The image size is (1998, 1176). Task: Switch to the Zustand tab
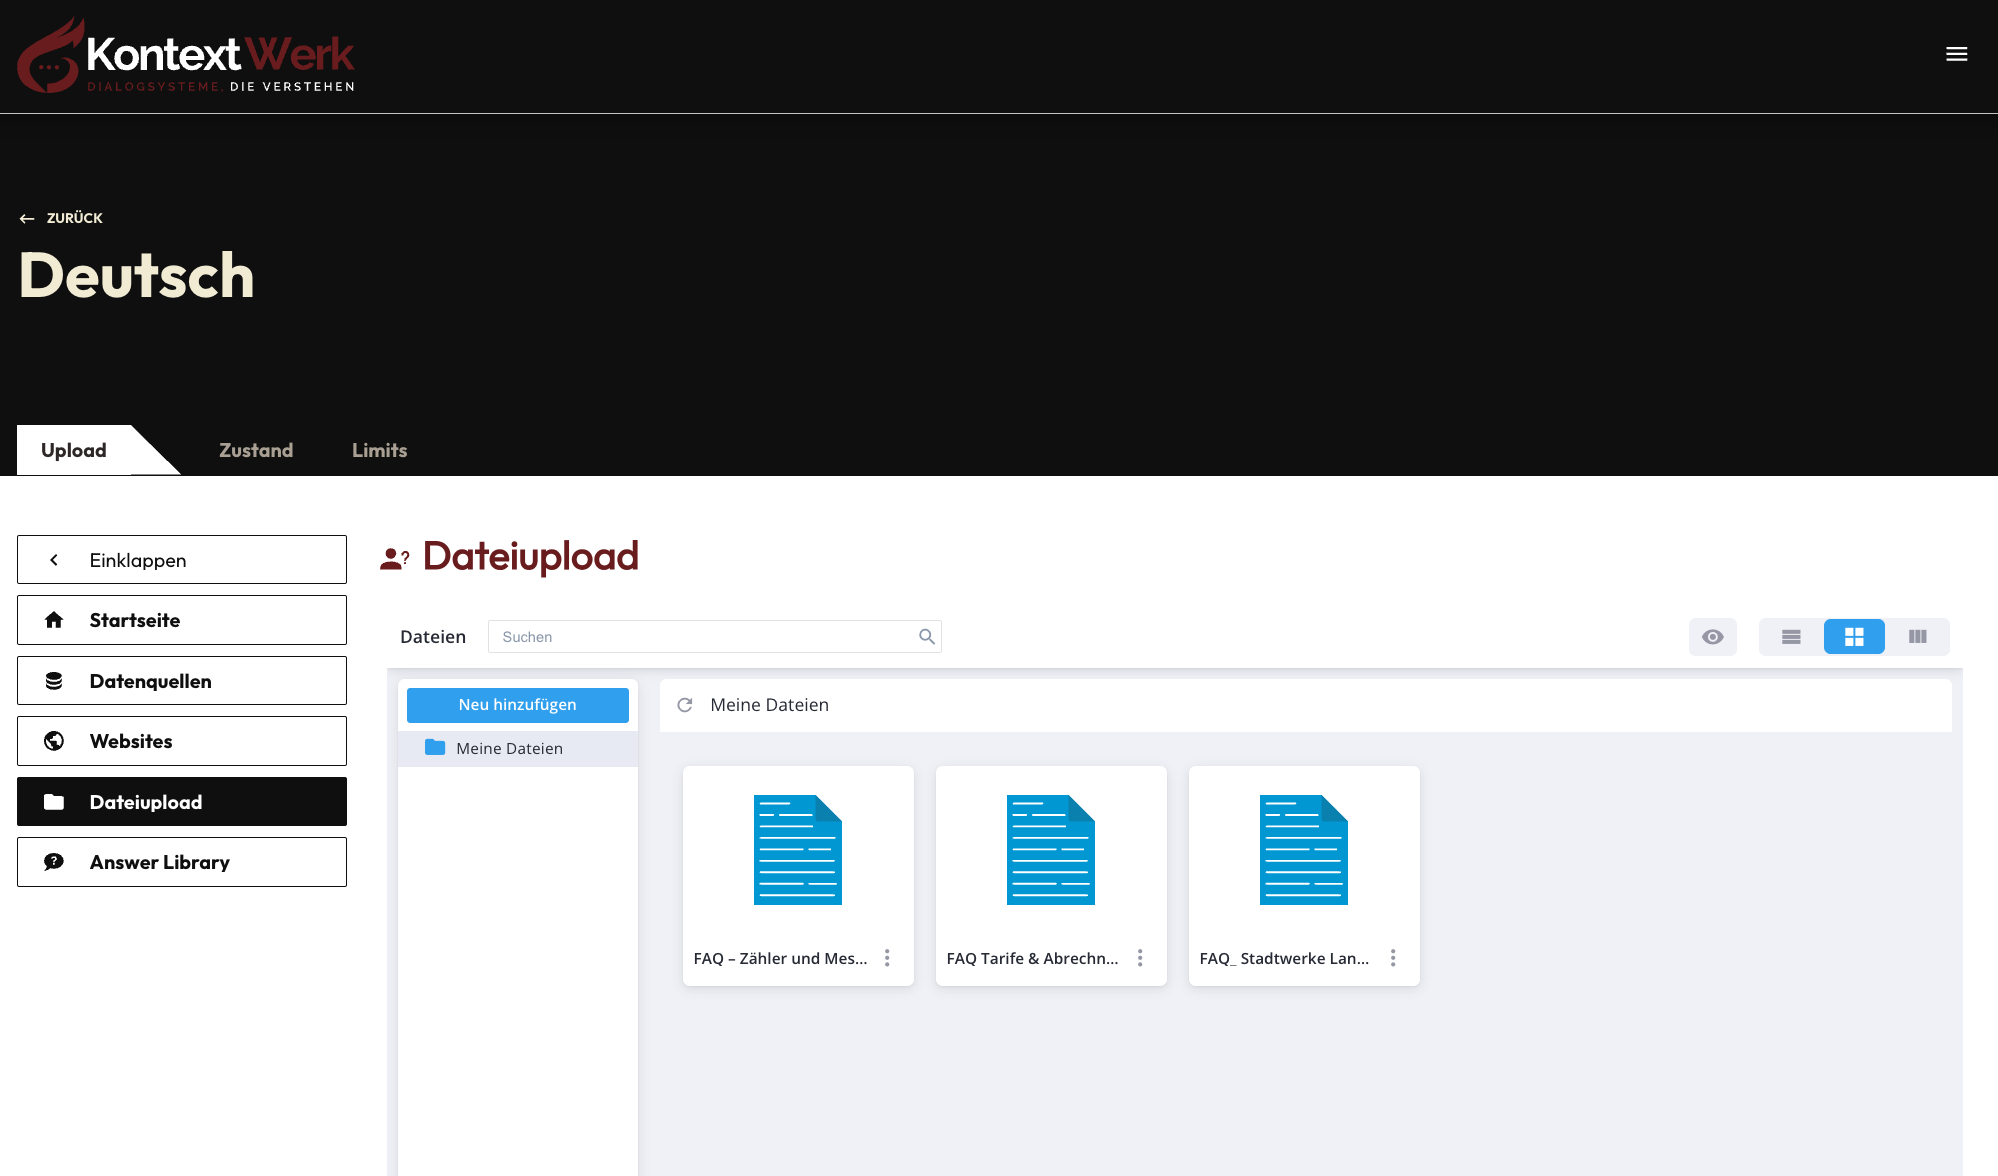254,450
